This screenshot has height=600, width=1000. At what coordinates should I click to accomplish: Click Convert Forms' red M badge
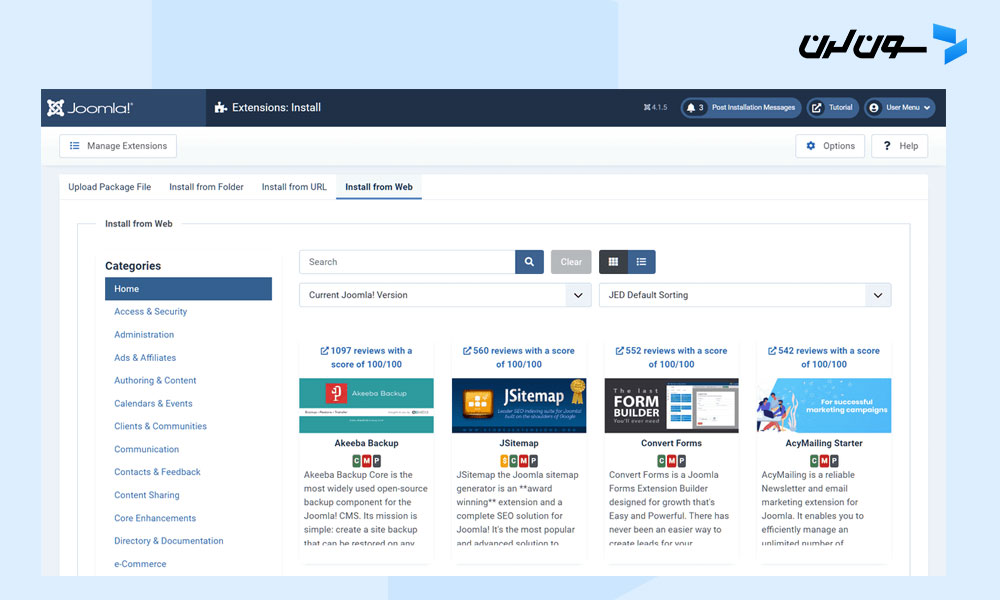point(672,460)
